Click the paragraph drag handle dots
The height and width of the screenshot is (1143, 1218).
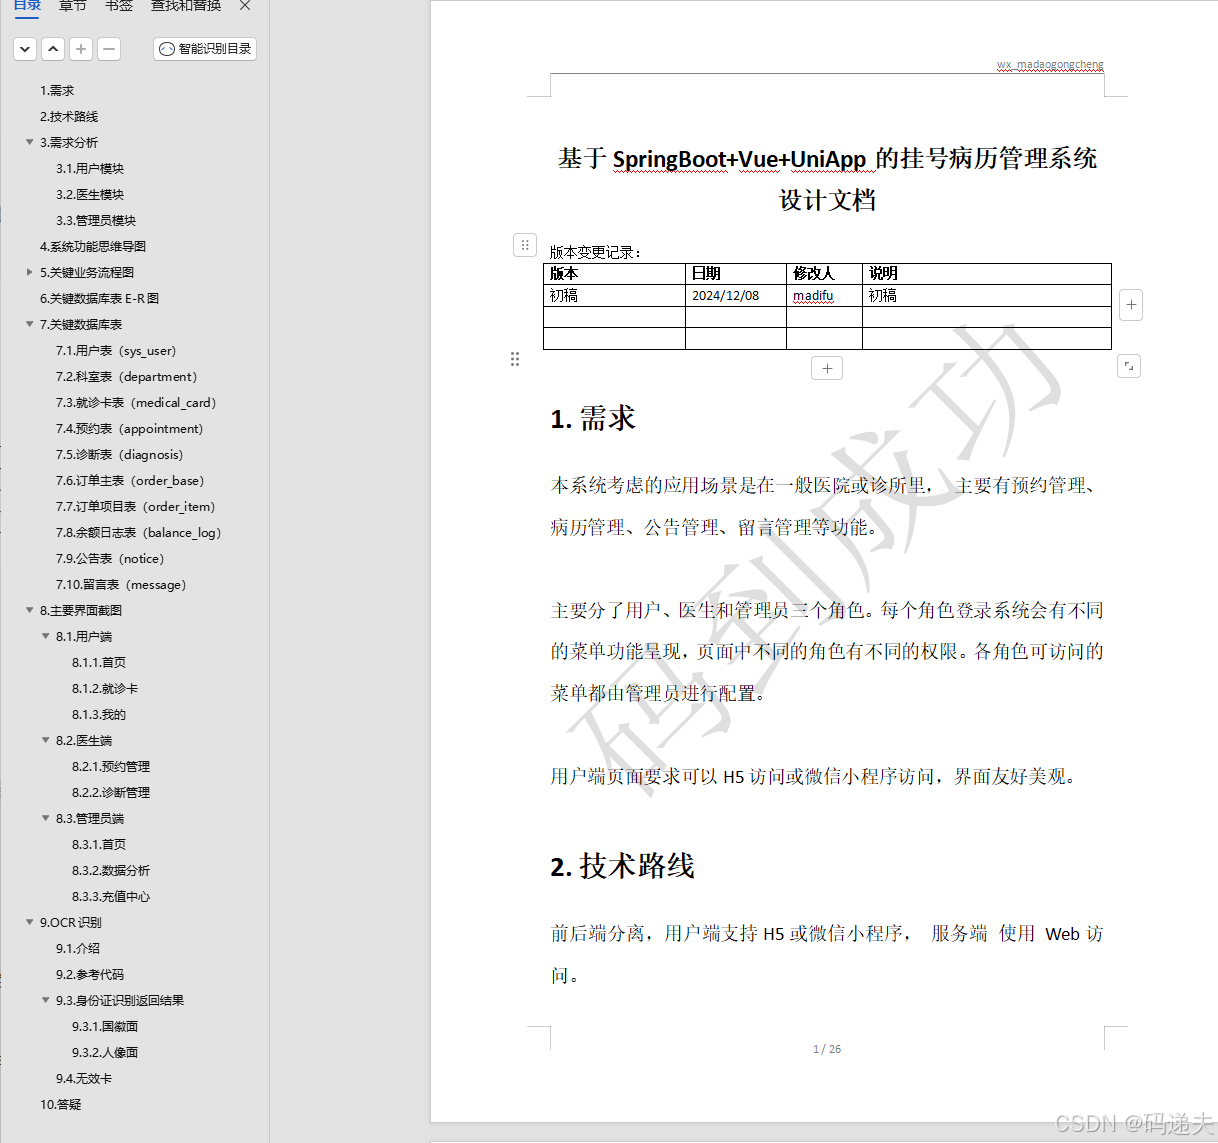pyautogui.click(x=515, y=359)
